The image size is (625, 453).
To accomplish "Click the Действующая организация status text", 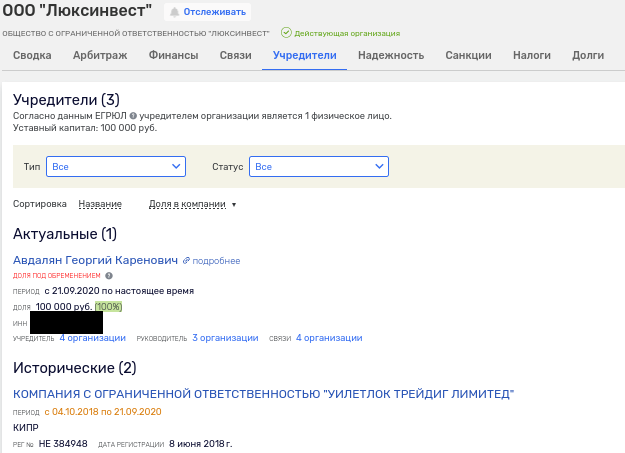I will (x=347, y=33).
